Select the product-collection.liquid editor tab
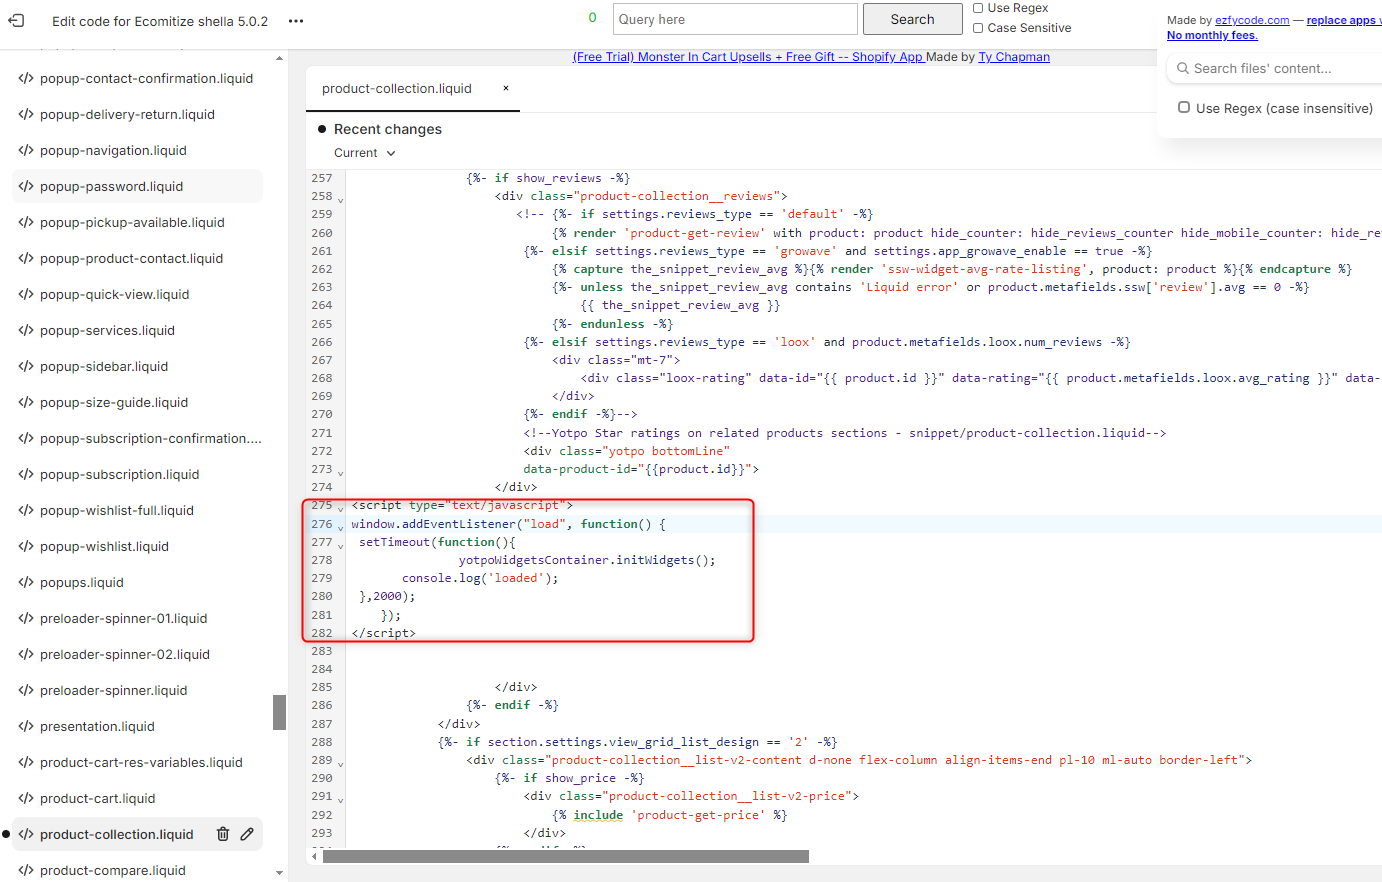Screen dimensions: 1382x882 tap(397, 88)
